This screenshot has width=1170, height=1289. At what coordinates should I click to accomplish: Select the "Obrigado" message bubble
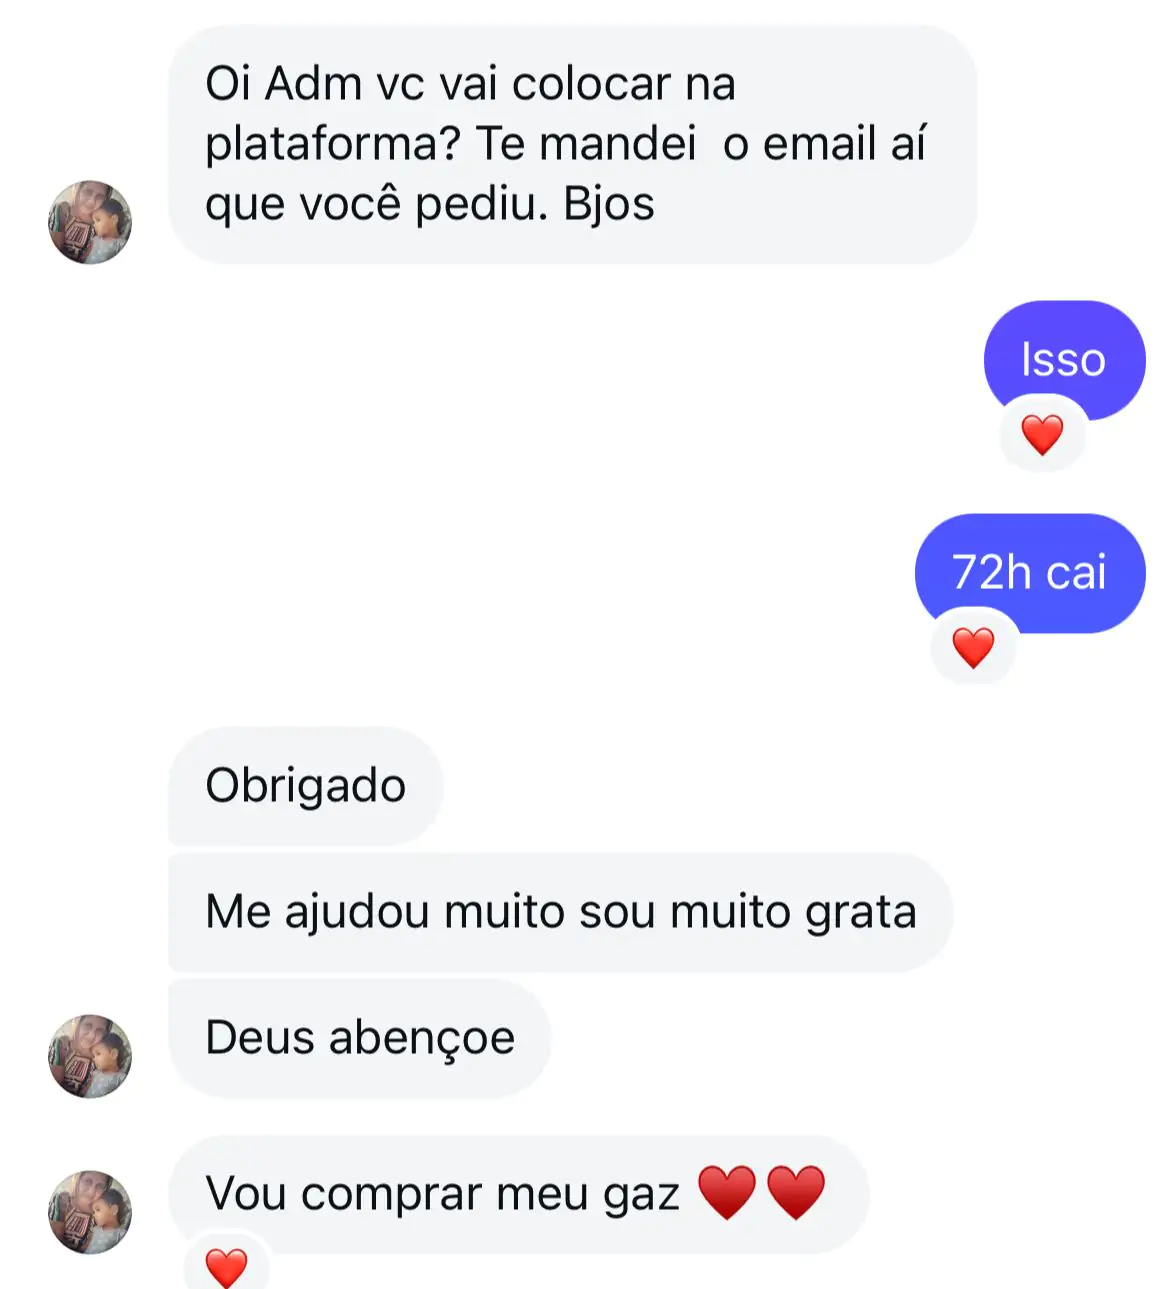[306, 786]
